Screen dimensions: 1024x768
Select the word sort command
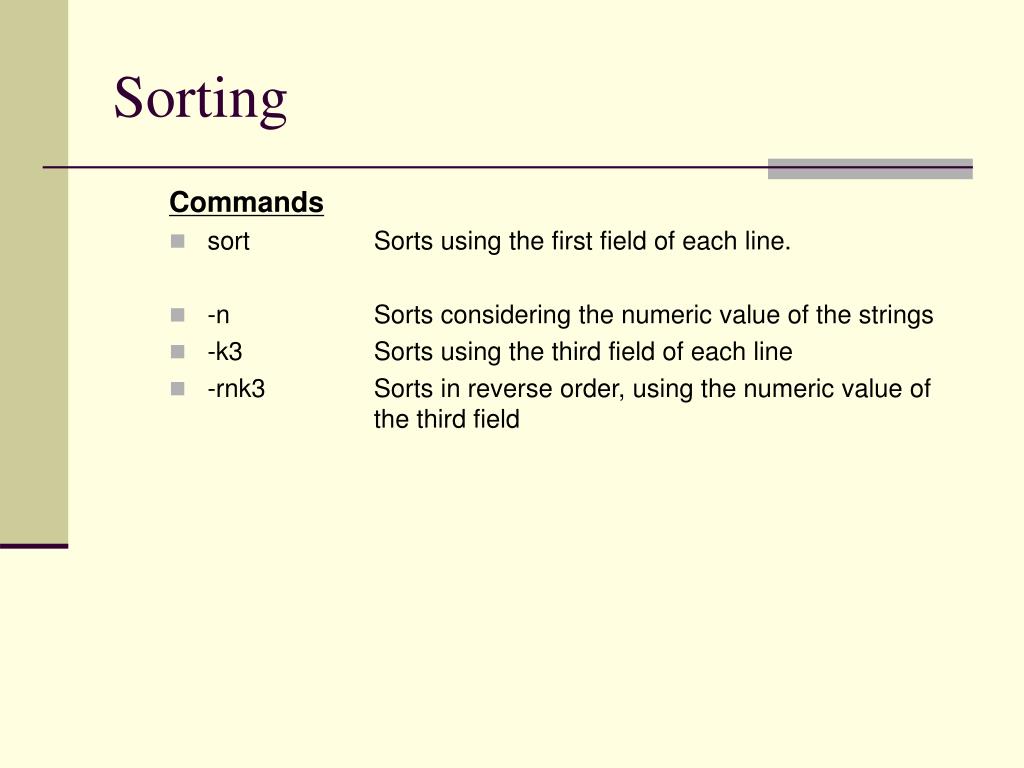click(229, 242)
